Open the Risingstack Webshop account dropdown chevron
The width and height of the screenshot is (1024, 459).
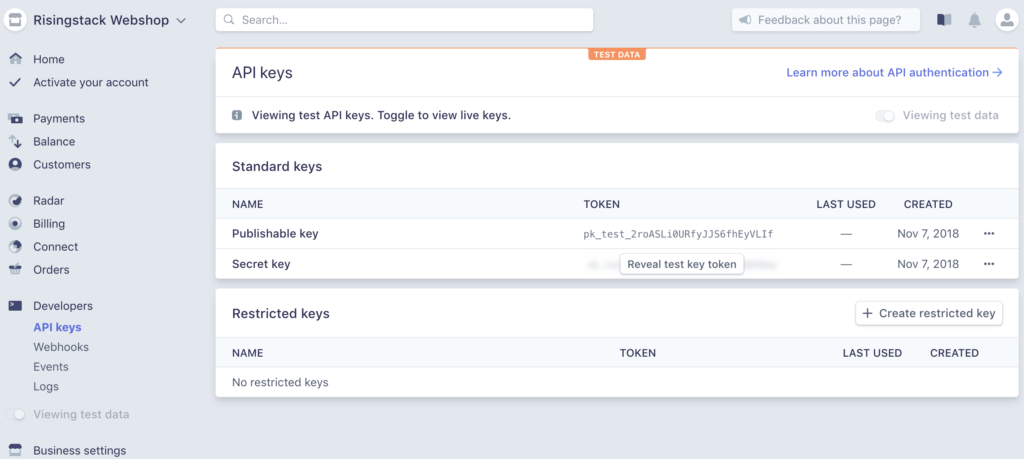click(181, 21)
